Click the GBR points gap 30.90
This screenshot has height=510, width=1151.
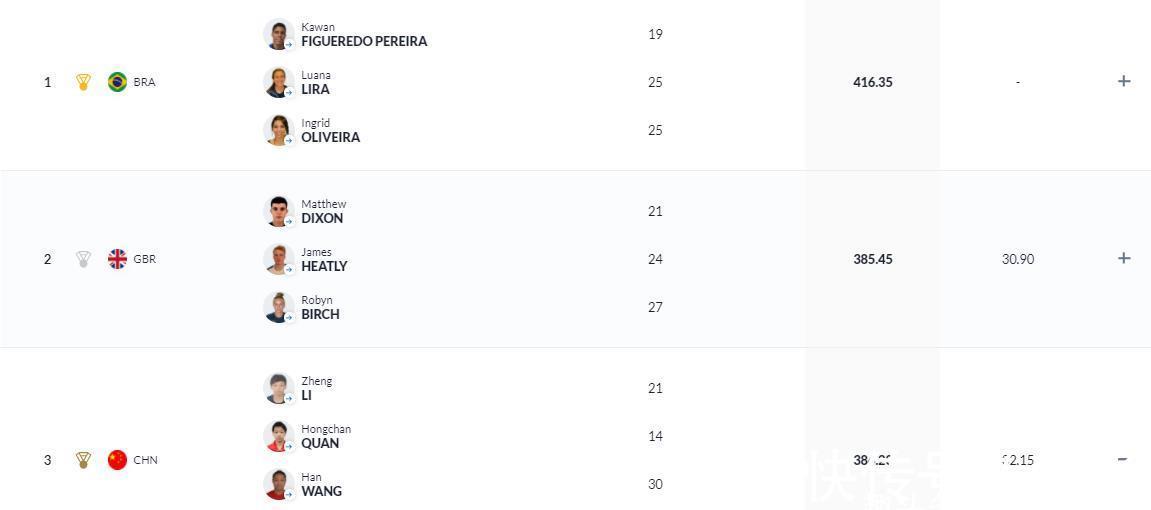click(x=1018, y=259)
